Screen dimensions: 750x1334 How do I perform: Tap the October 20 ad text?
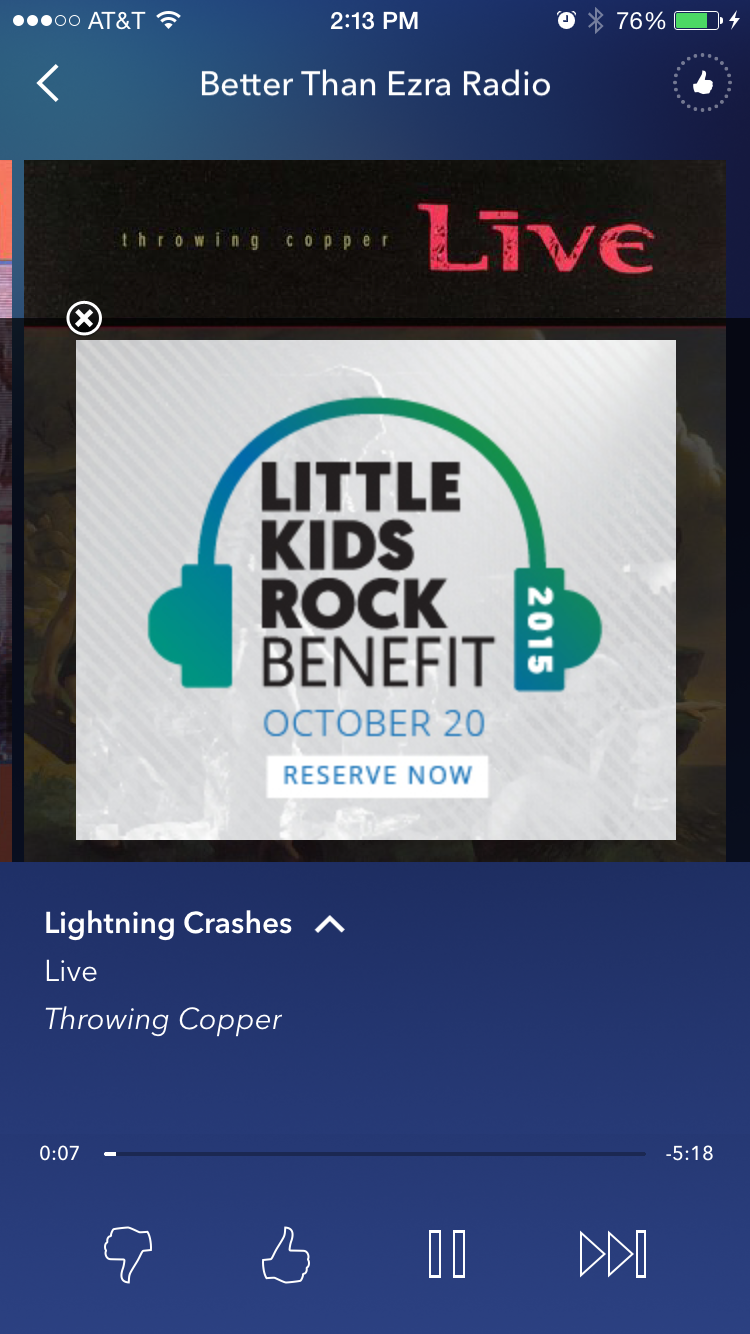pos(374,723)
